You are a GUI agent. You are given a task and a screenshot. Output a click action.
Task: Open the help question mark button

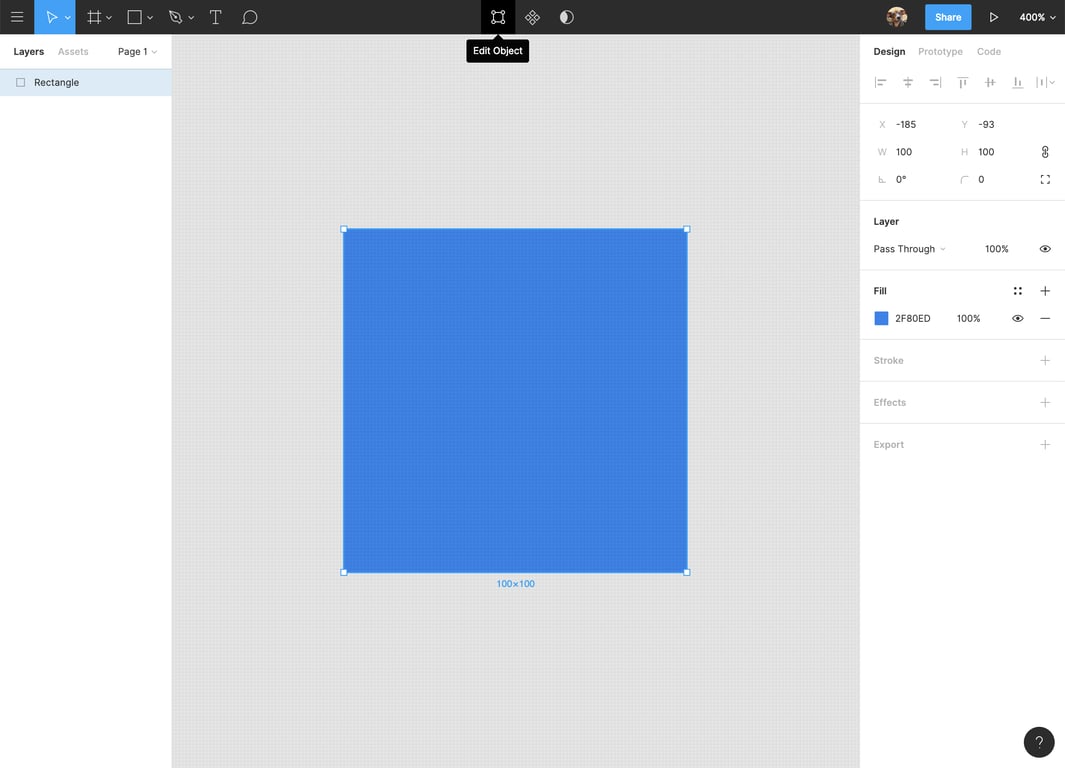tap(1039, 742)
